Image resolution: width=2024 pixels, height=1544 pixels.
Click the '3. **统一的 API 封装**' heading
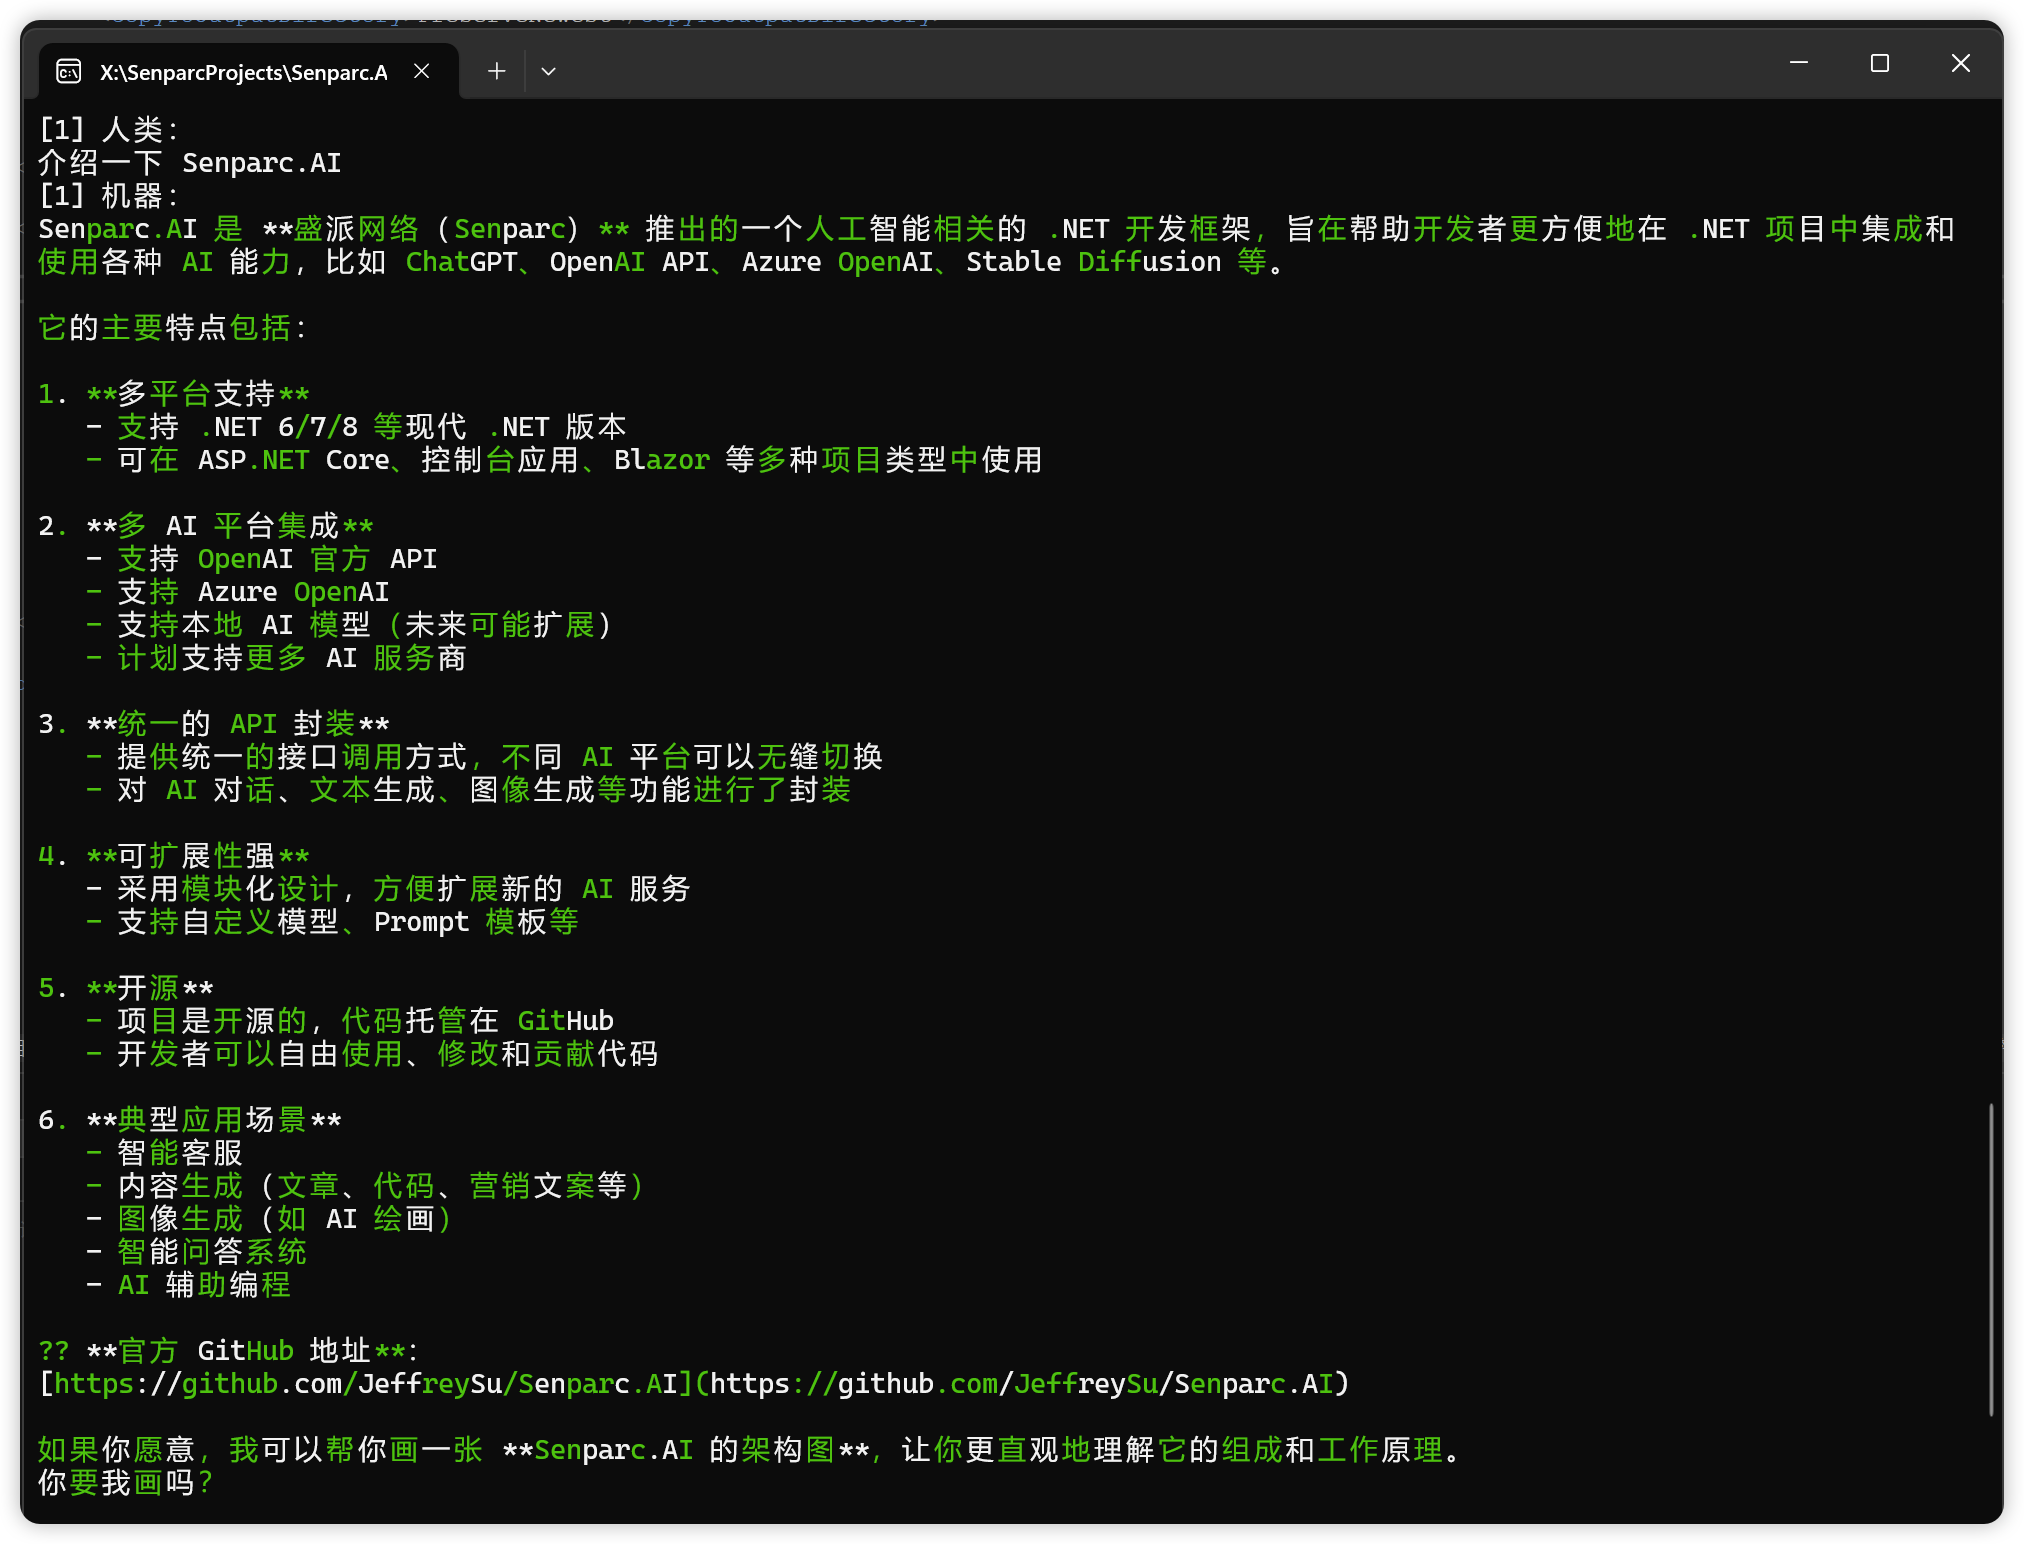214,724
